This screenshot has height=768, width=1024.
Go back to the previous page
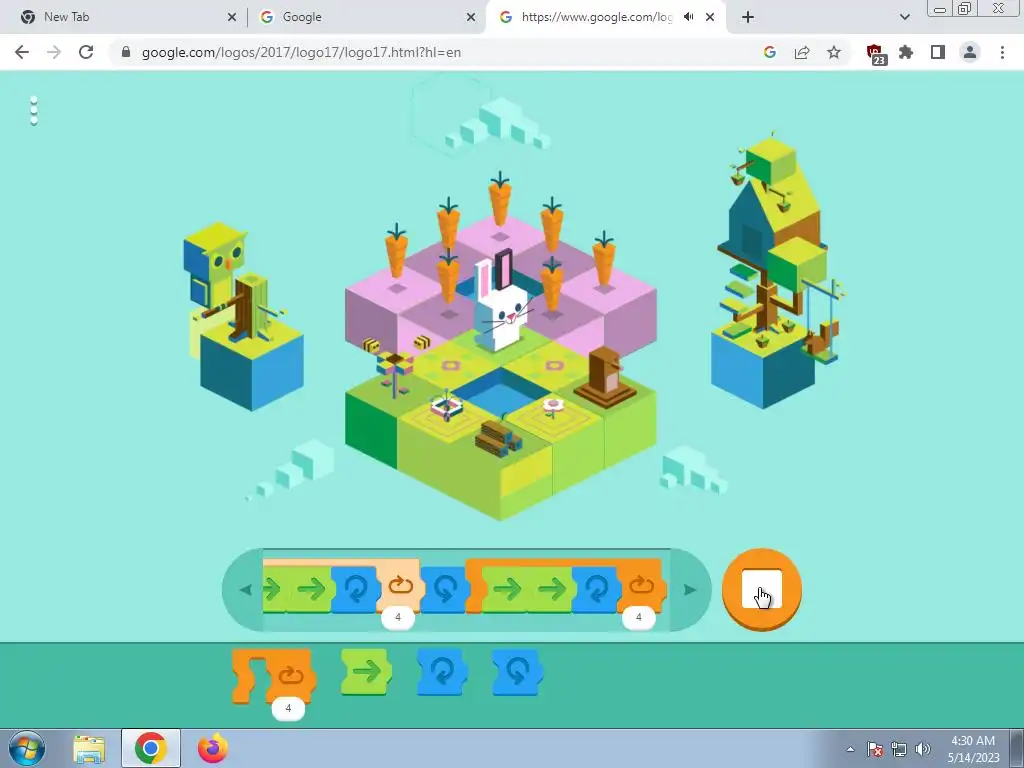[x=22, y=52]
